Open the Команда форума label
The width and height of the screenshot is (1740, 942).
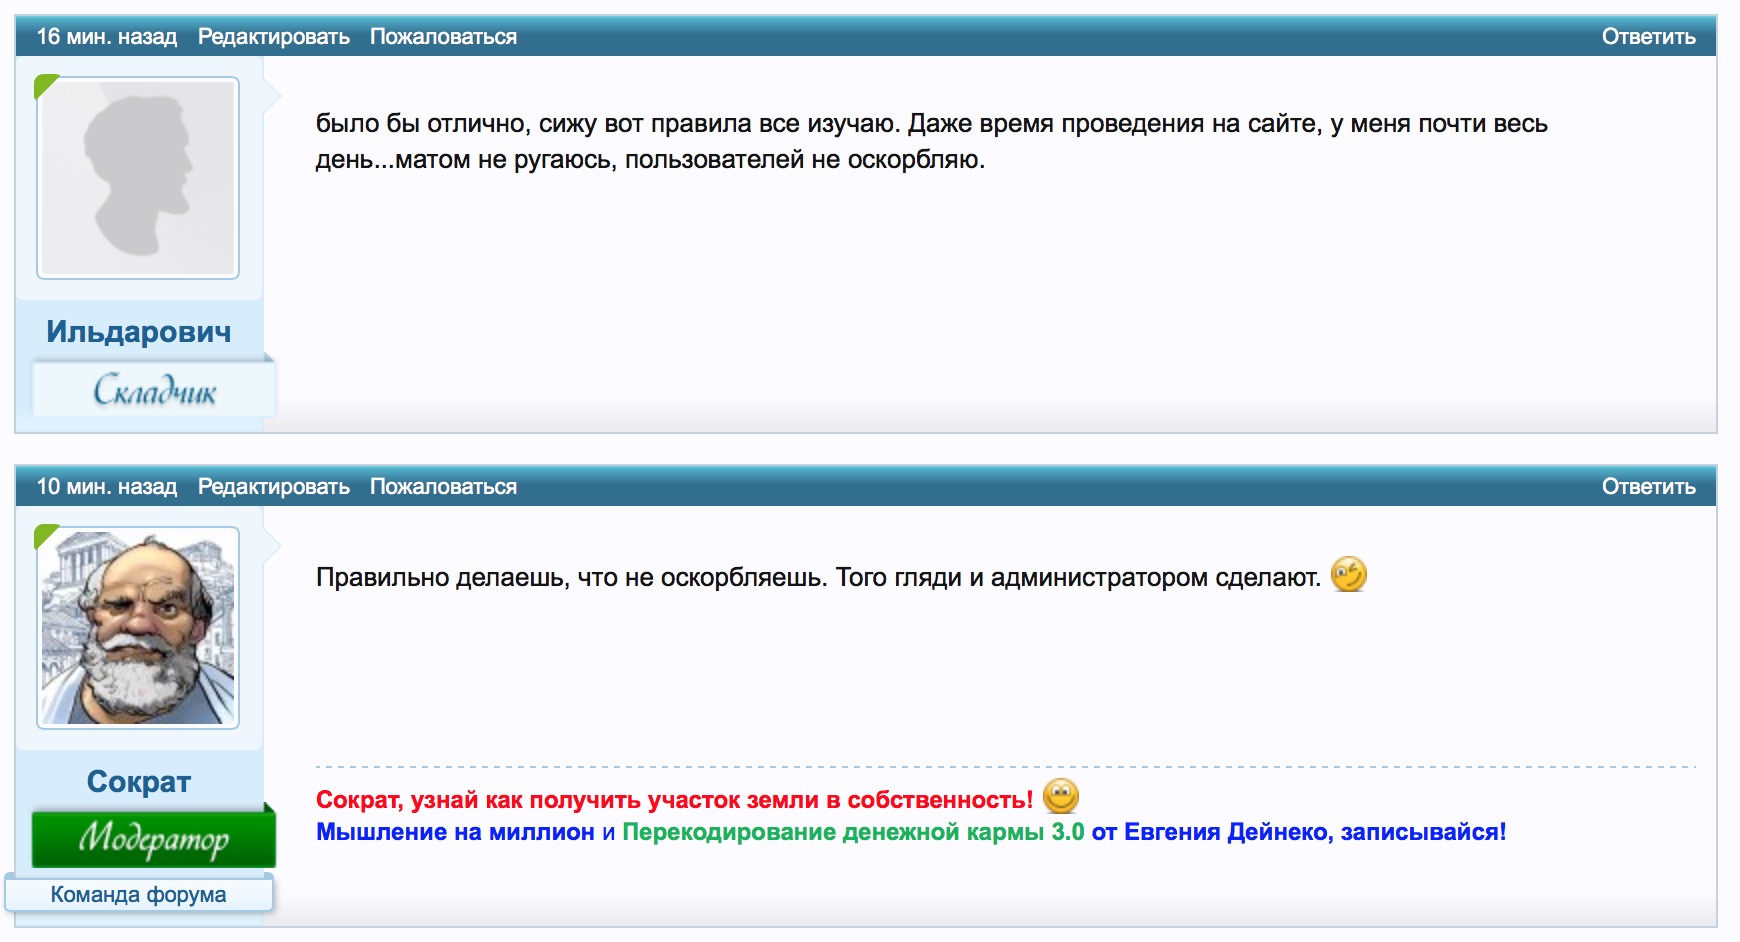[x=139, y=895]
